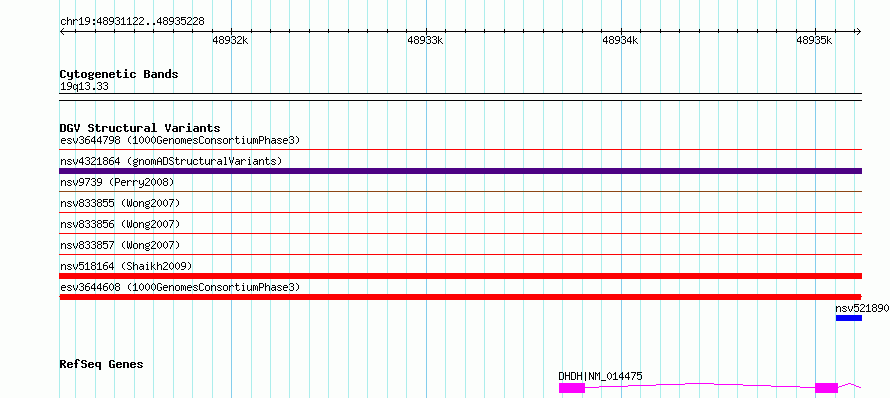Click the thick red bar for esv3644608
The width and height of the screenshot is (890, 398).
tap(460, 297)
